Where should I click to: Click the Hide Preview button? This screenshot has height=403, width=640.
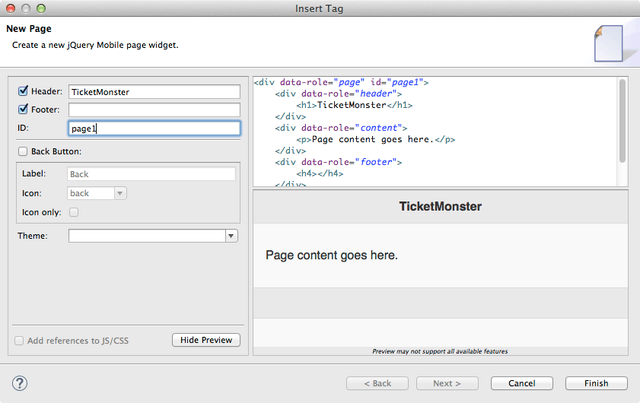[x=206, y=340]
